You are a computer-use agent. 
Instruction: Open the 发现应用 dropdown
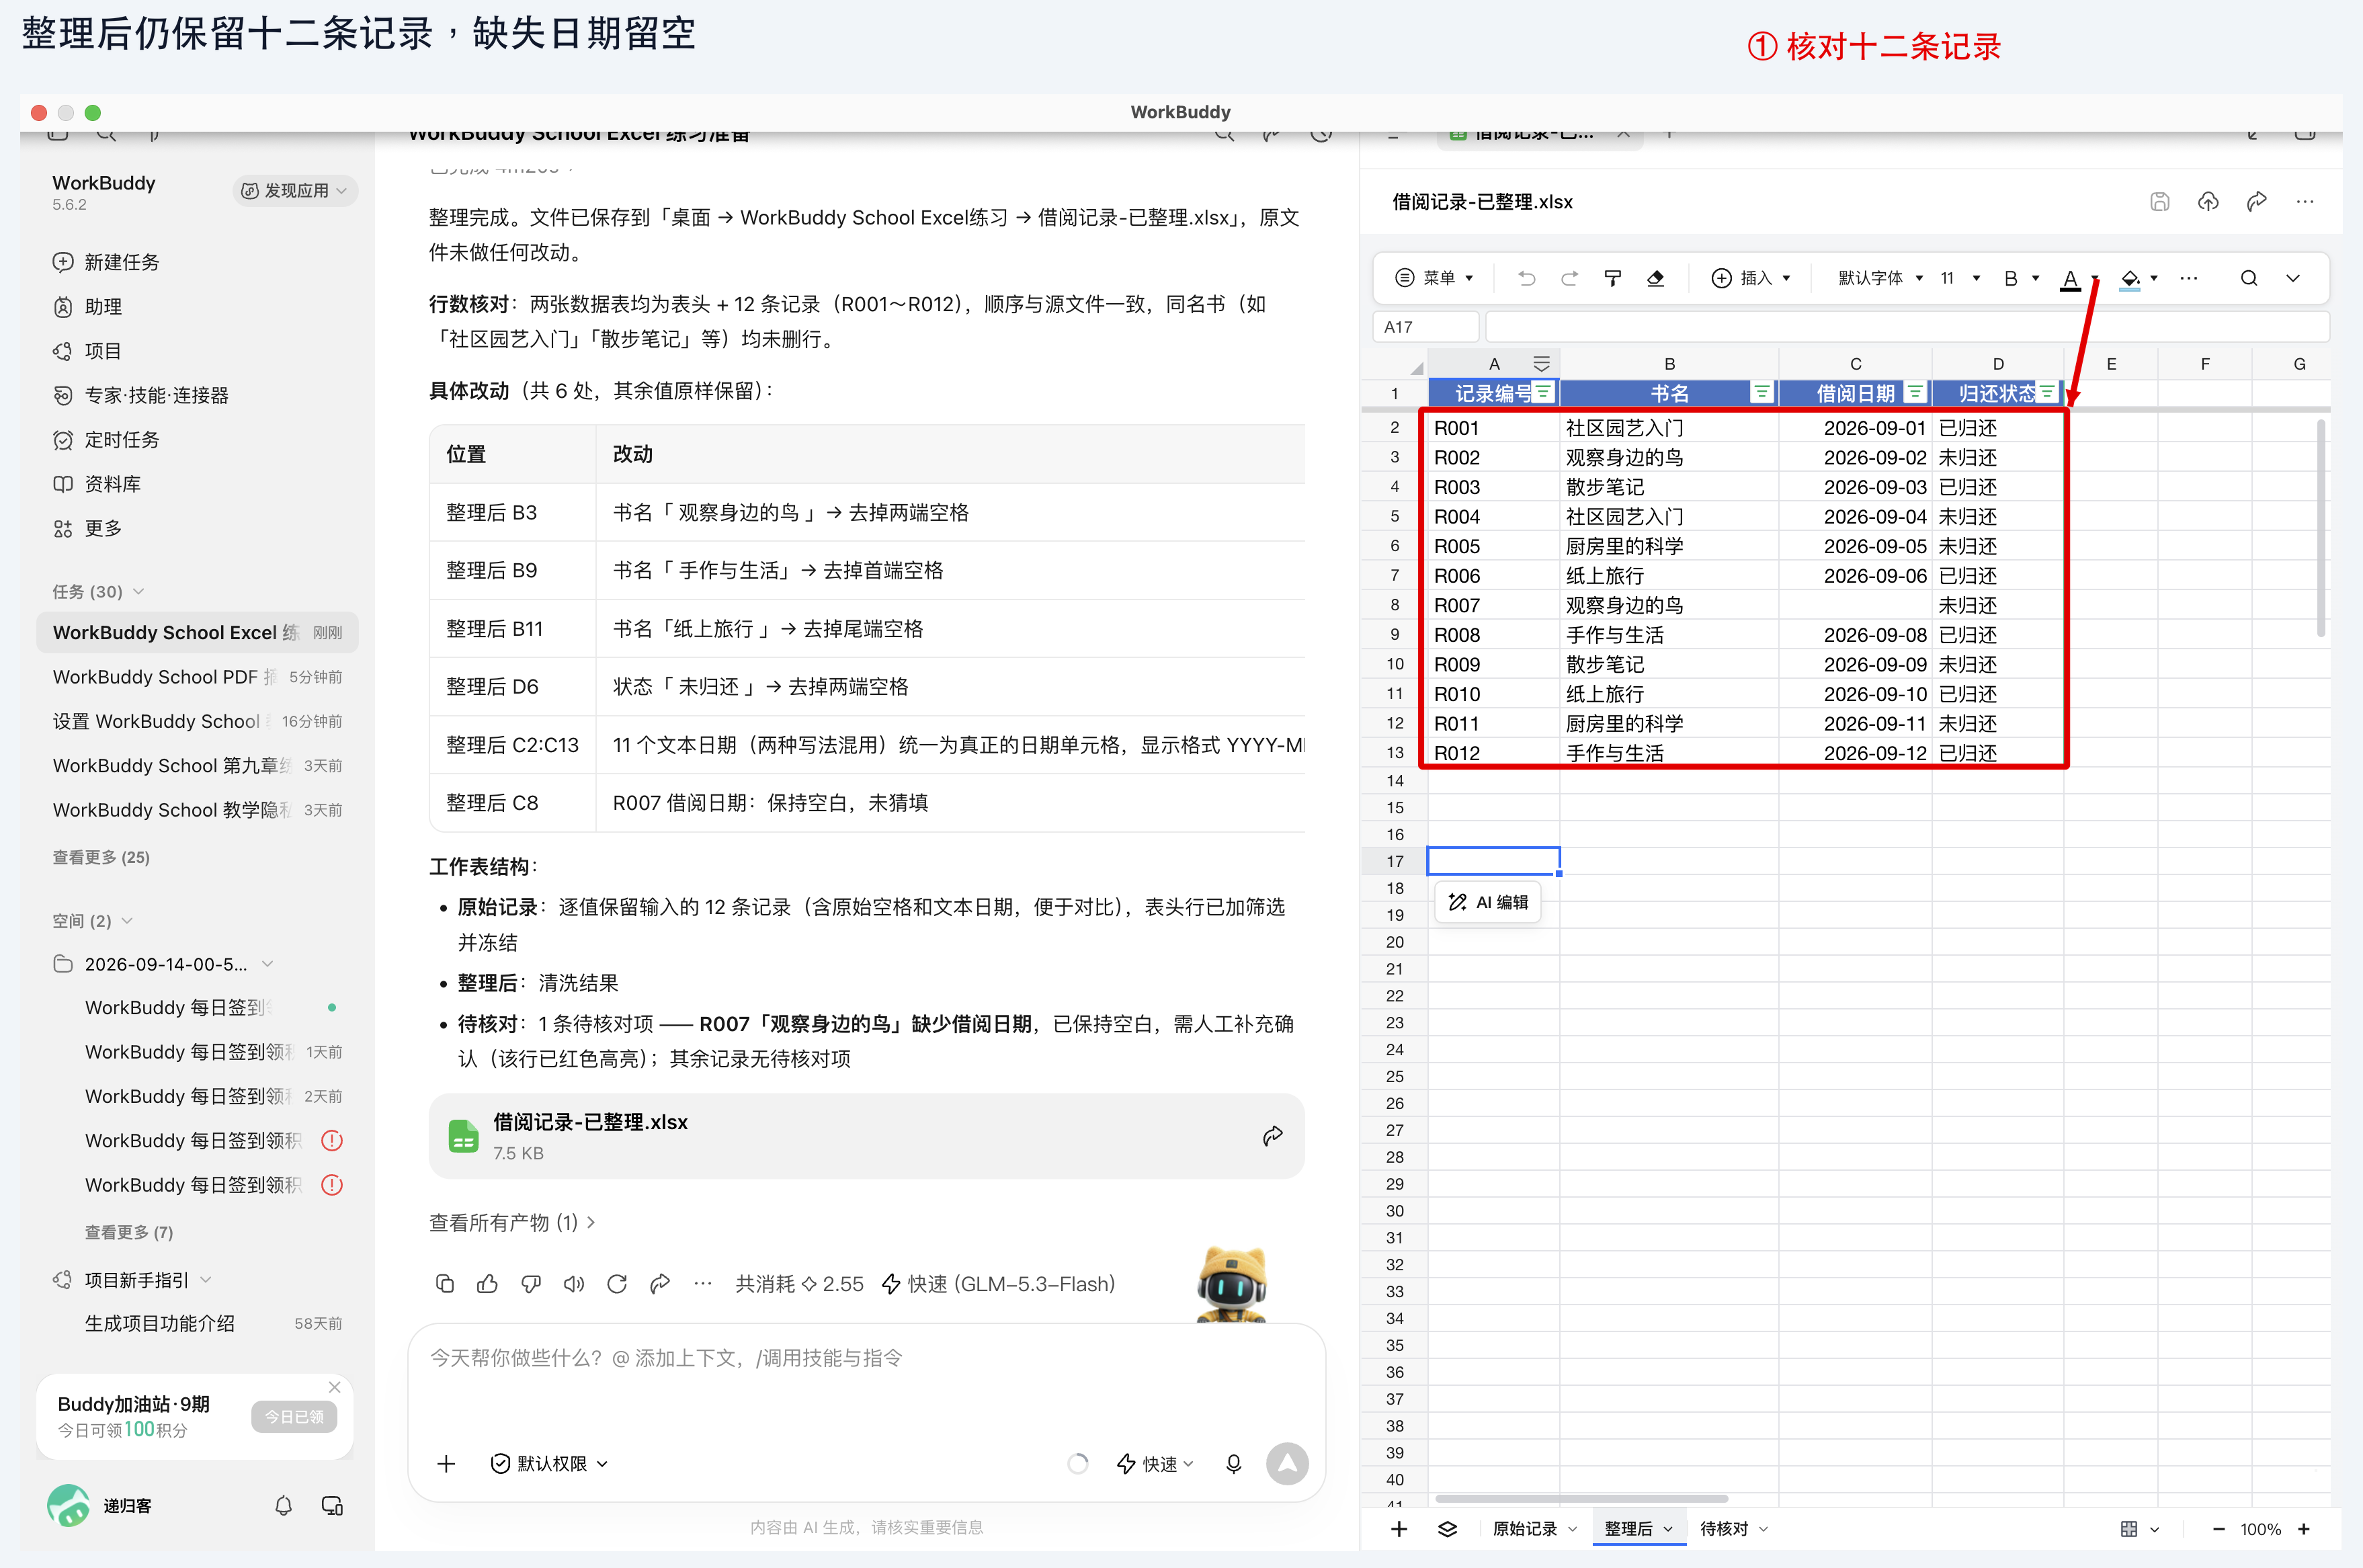click(x=295, y=191)
